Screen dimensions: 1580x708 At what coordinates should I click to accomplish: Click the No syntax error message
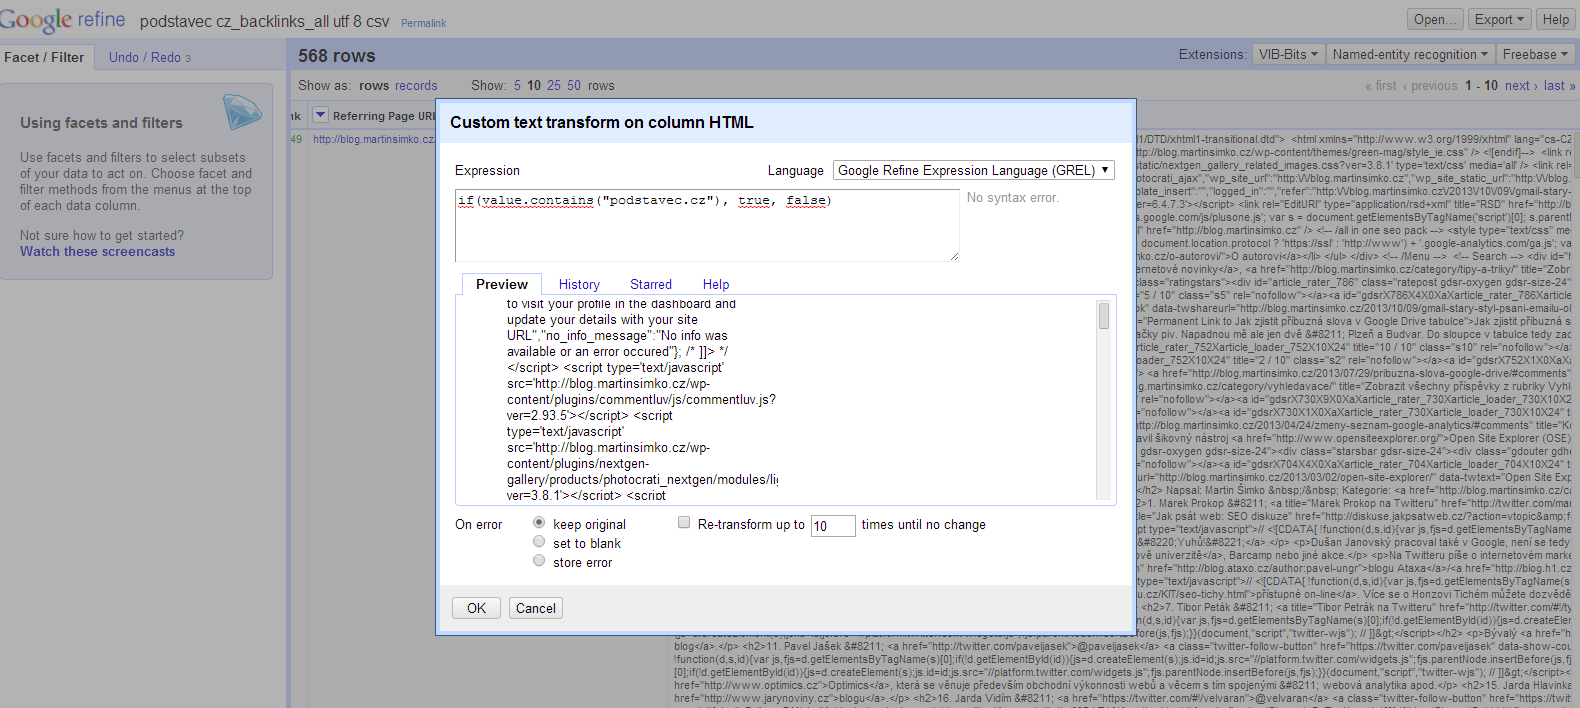1012,198
